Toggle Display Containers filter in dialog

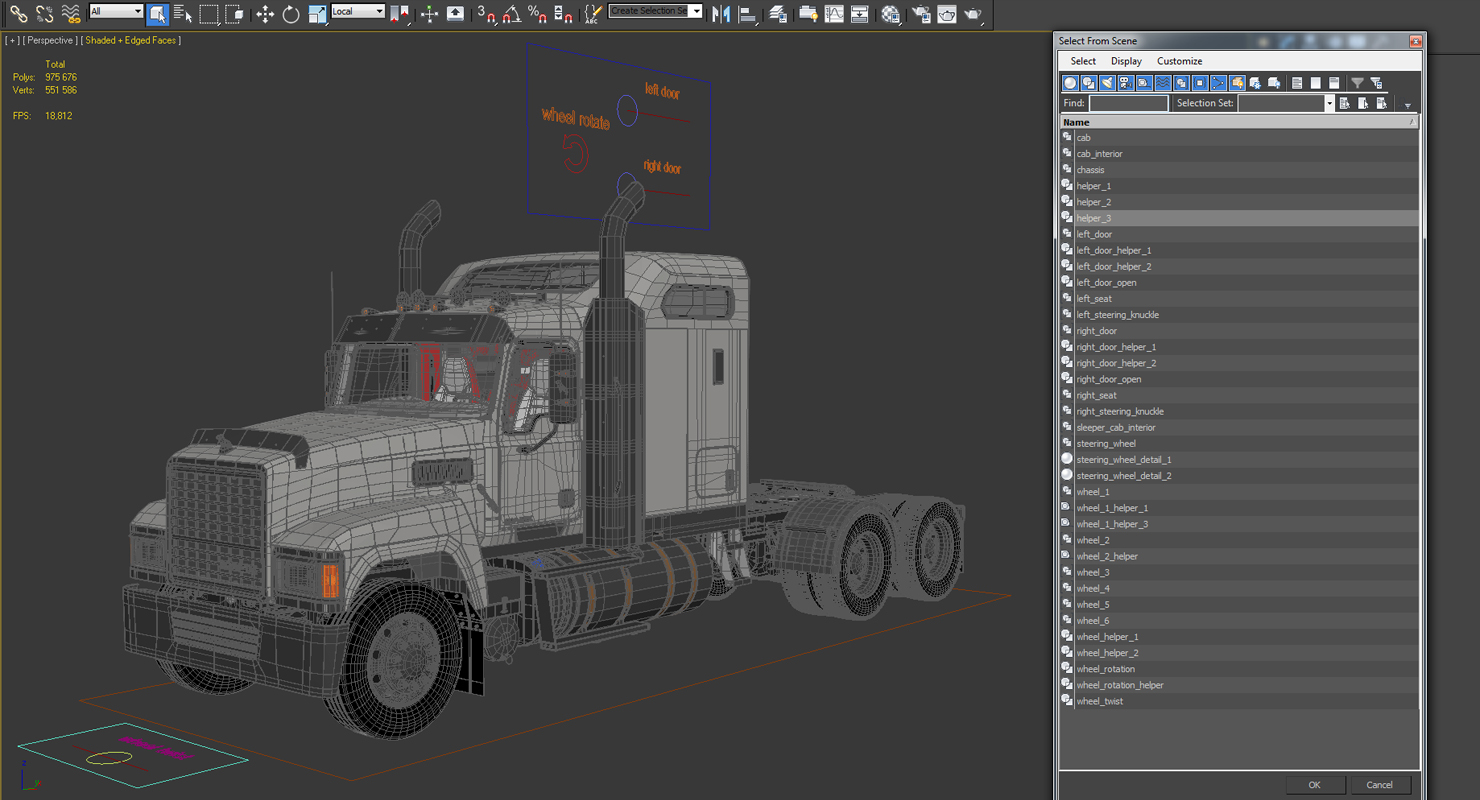coord(1237,83)
